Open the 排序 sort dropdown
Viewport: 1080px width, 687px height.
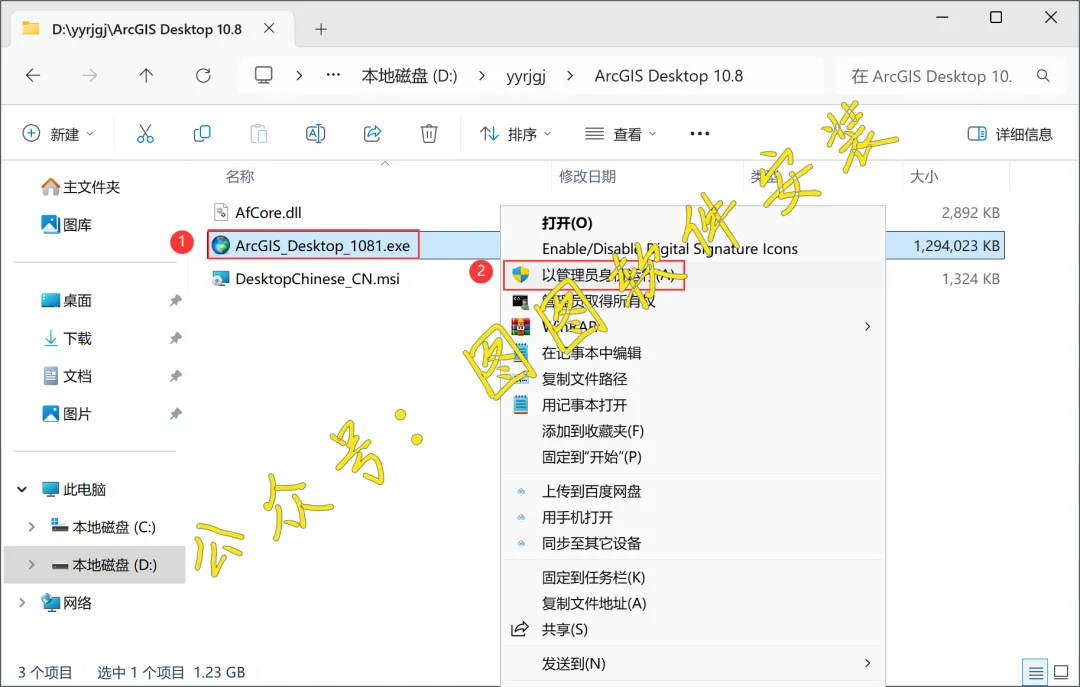[516, 134]
